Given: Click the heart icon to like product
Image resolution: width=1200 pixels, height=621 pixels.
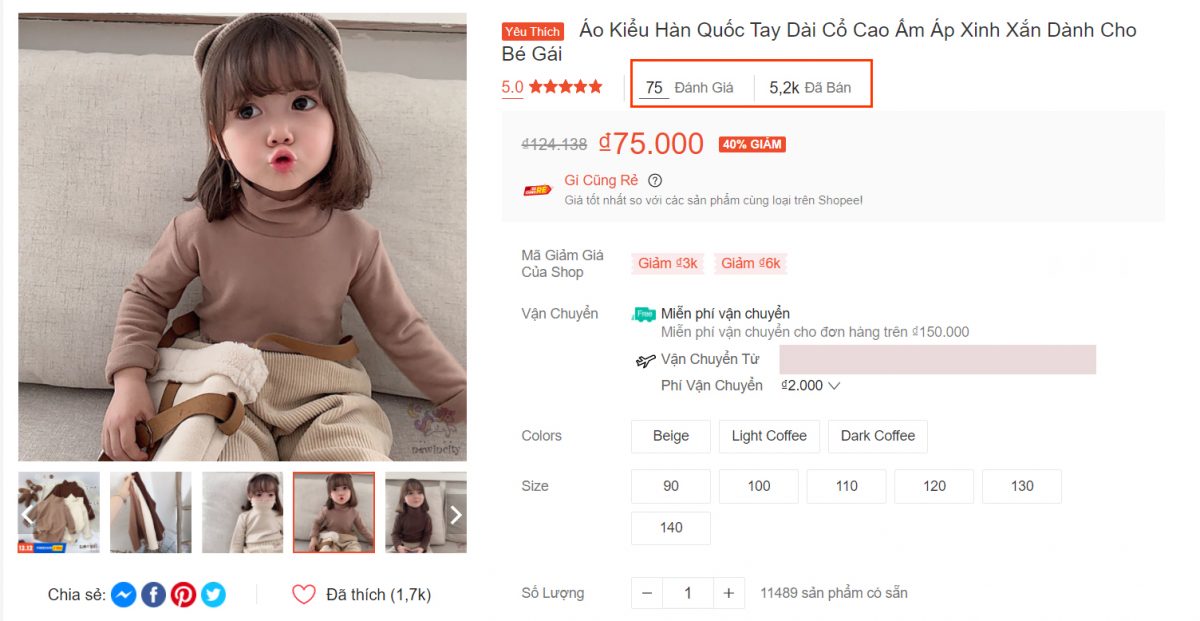Looking at the screenshot, I should tap(304, 595).
